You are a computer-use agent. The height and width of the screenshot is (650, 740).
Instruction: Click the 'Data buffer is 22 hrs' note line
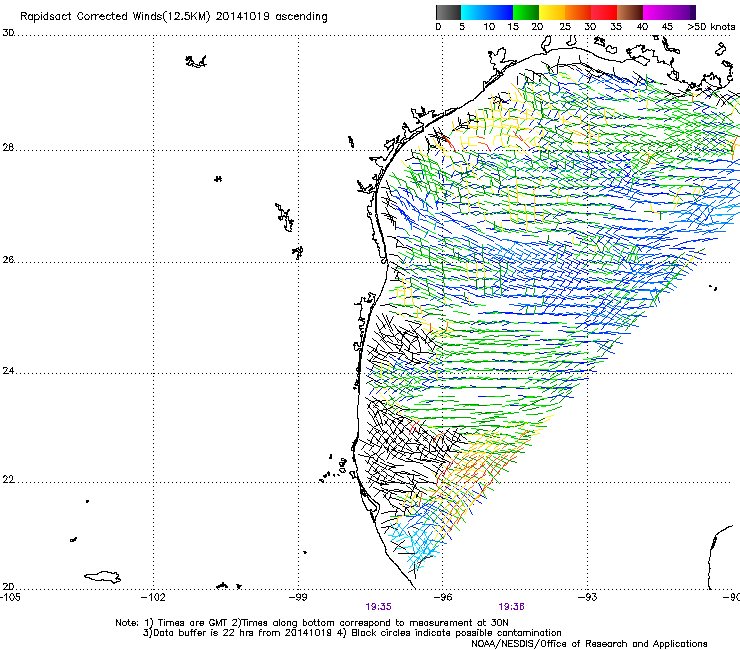352,633
